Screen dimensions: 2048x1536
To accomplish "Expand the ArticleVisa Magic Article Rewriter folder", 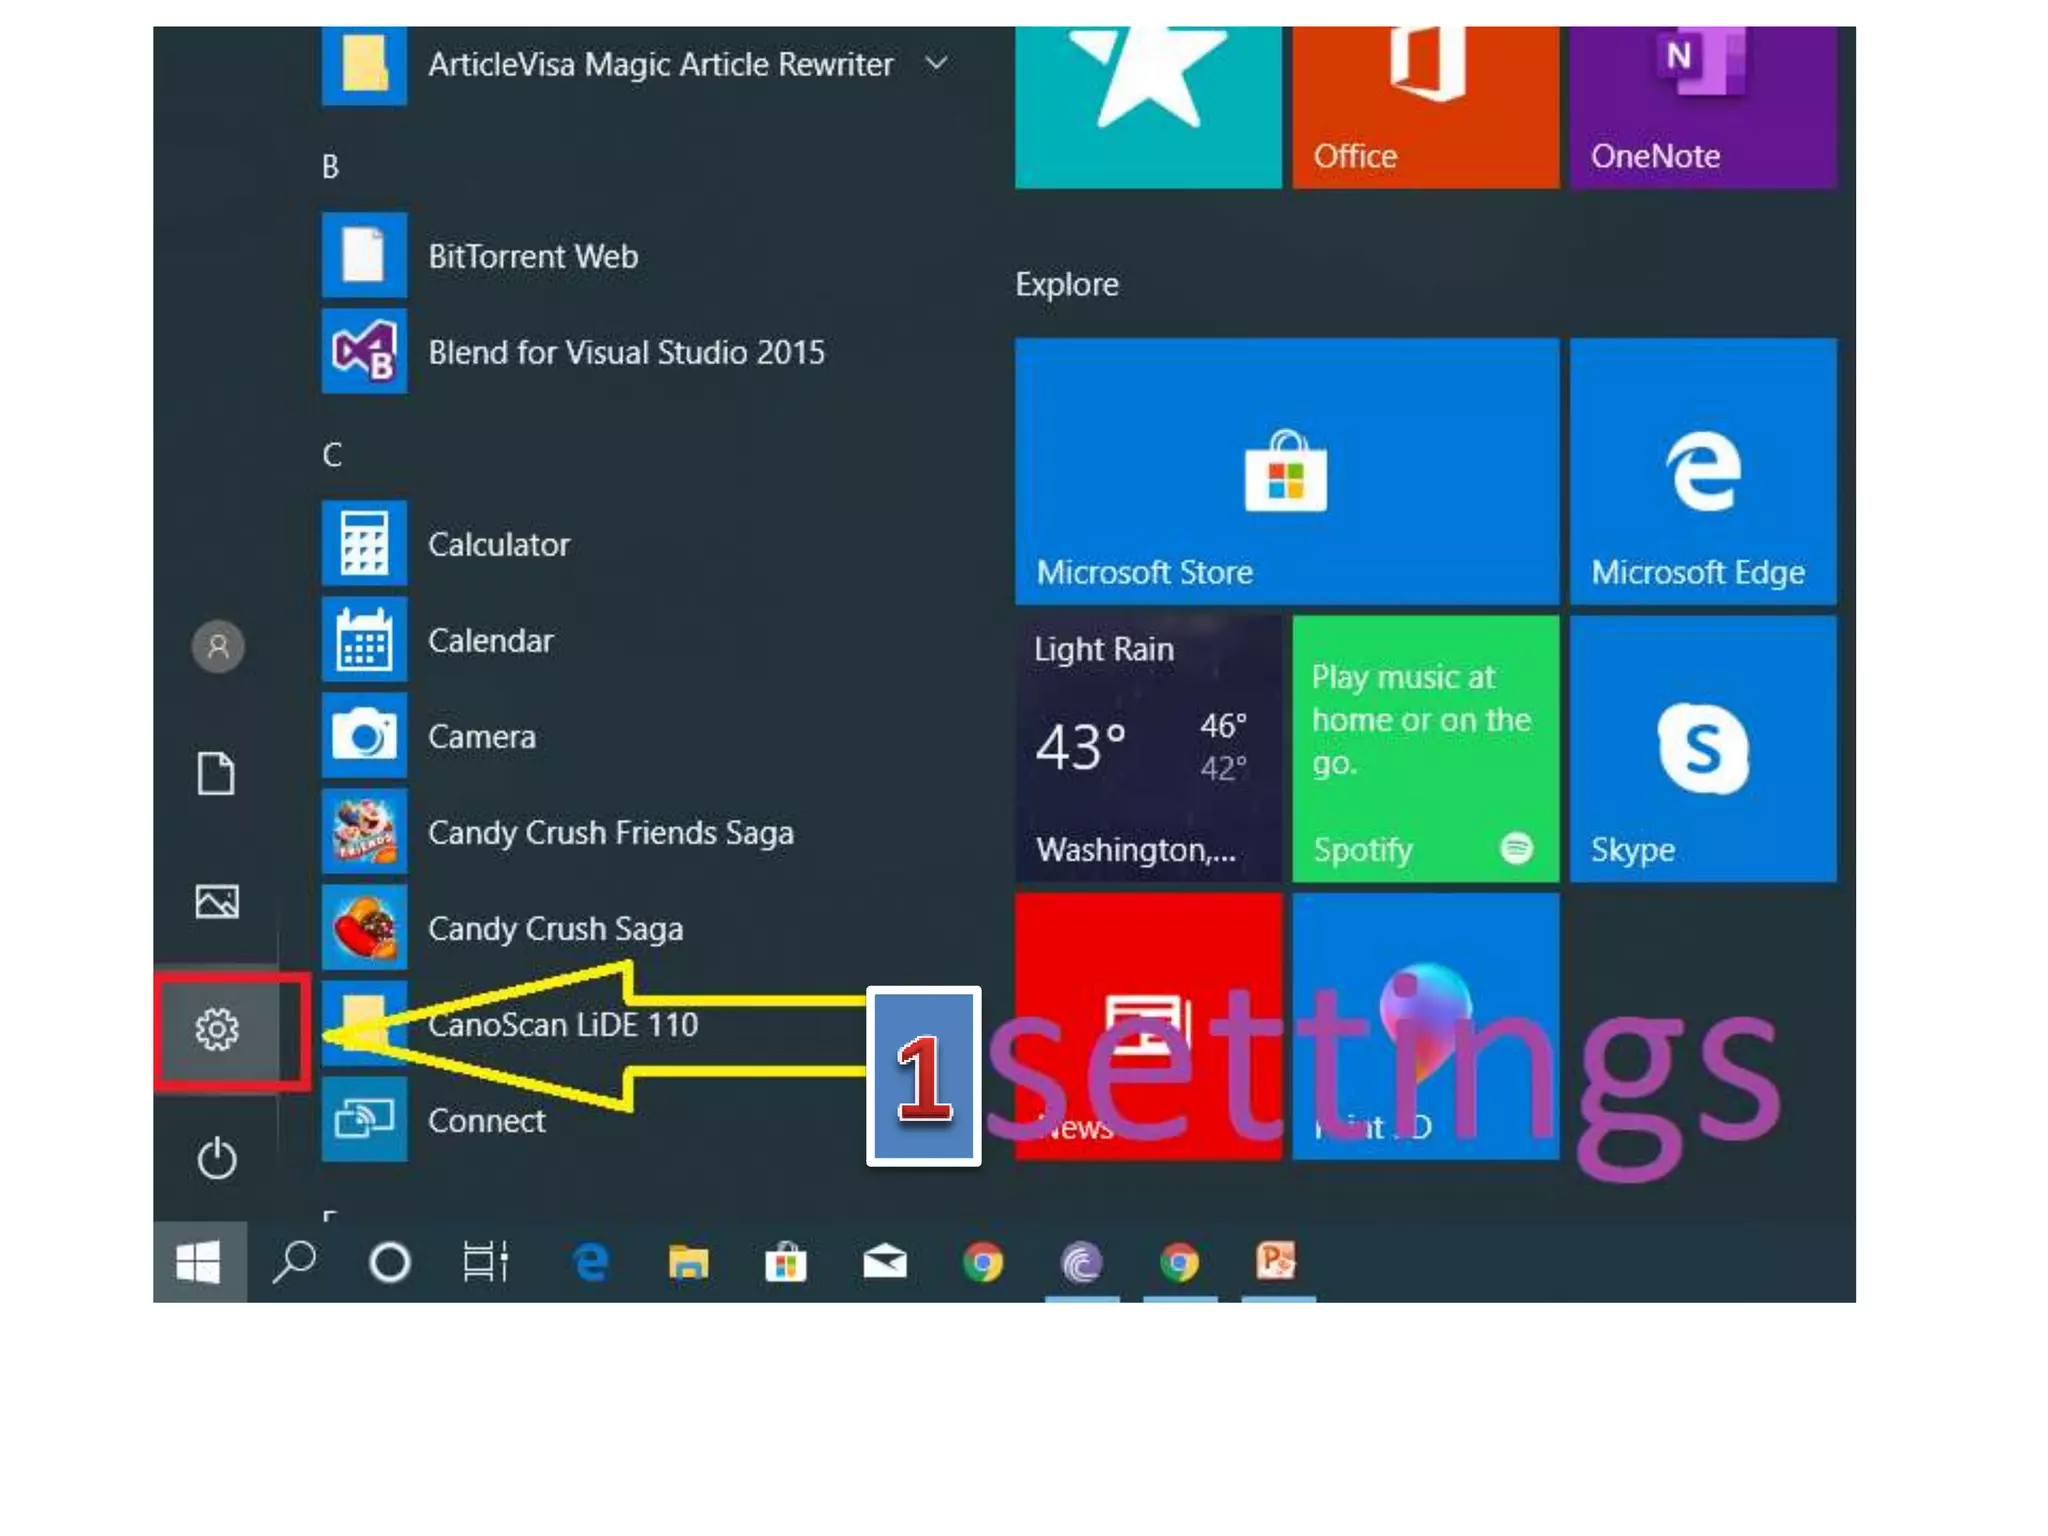I will 936,64.
